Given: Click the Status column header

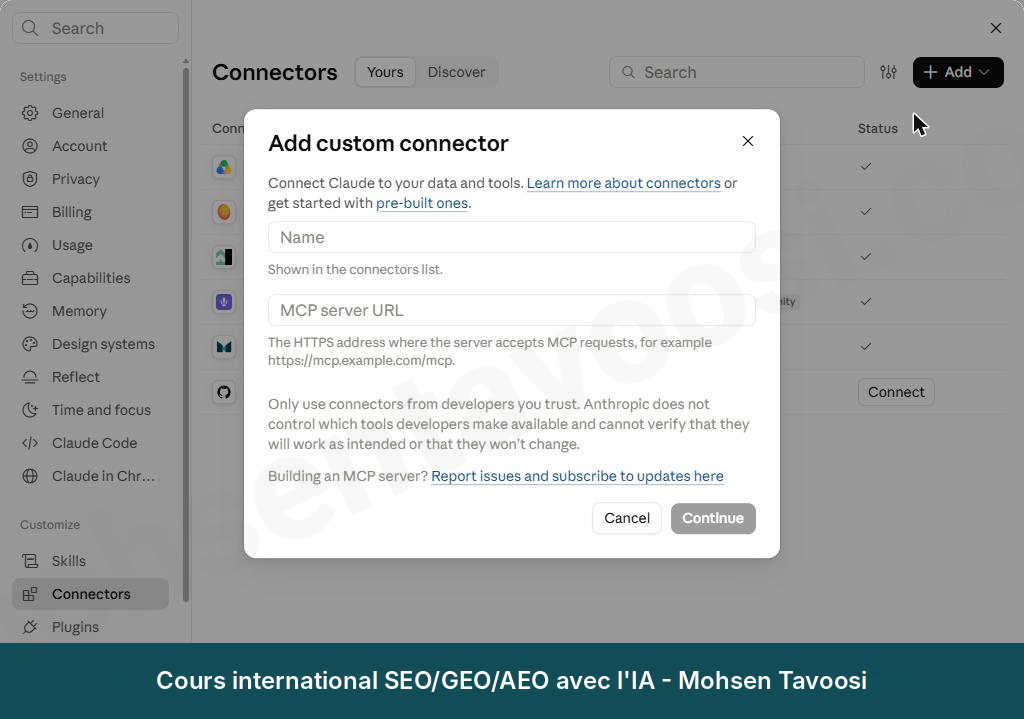Looking at the screenshot, I should coord(878,129).
